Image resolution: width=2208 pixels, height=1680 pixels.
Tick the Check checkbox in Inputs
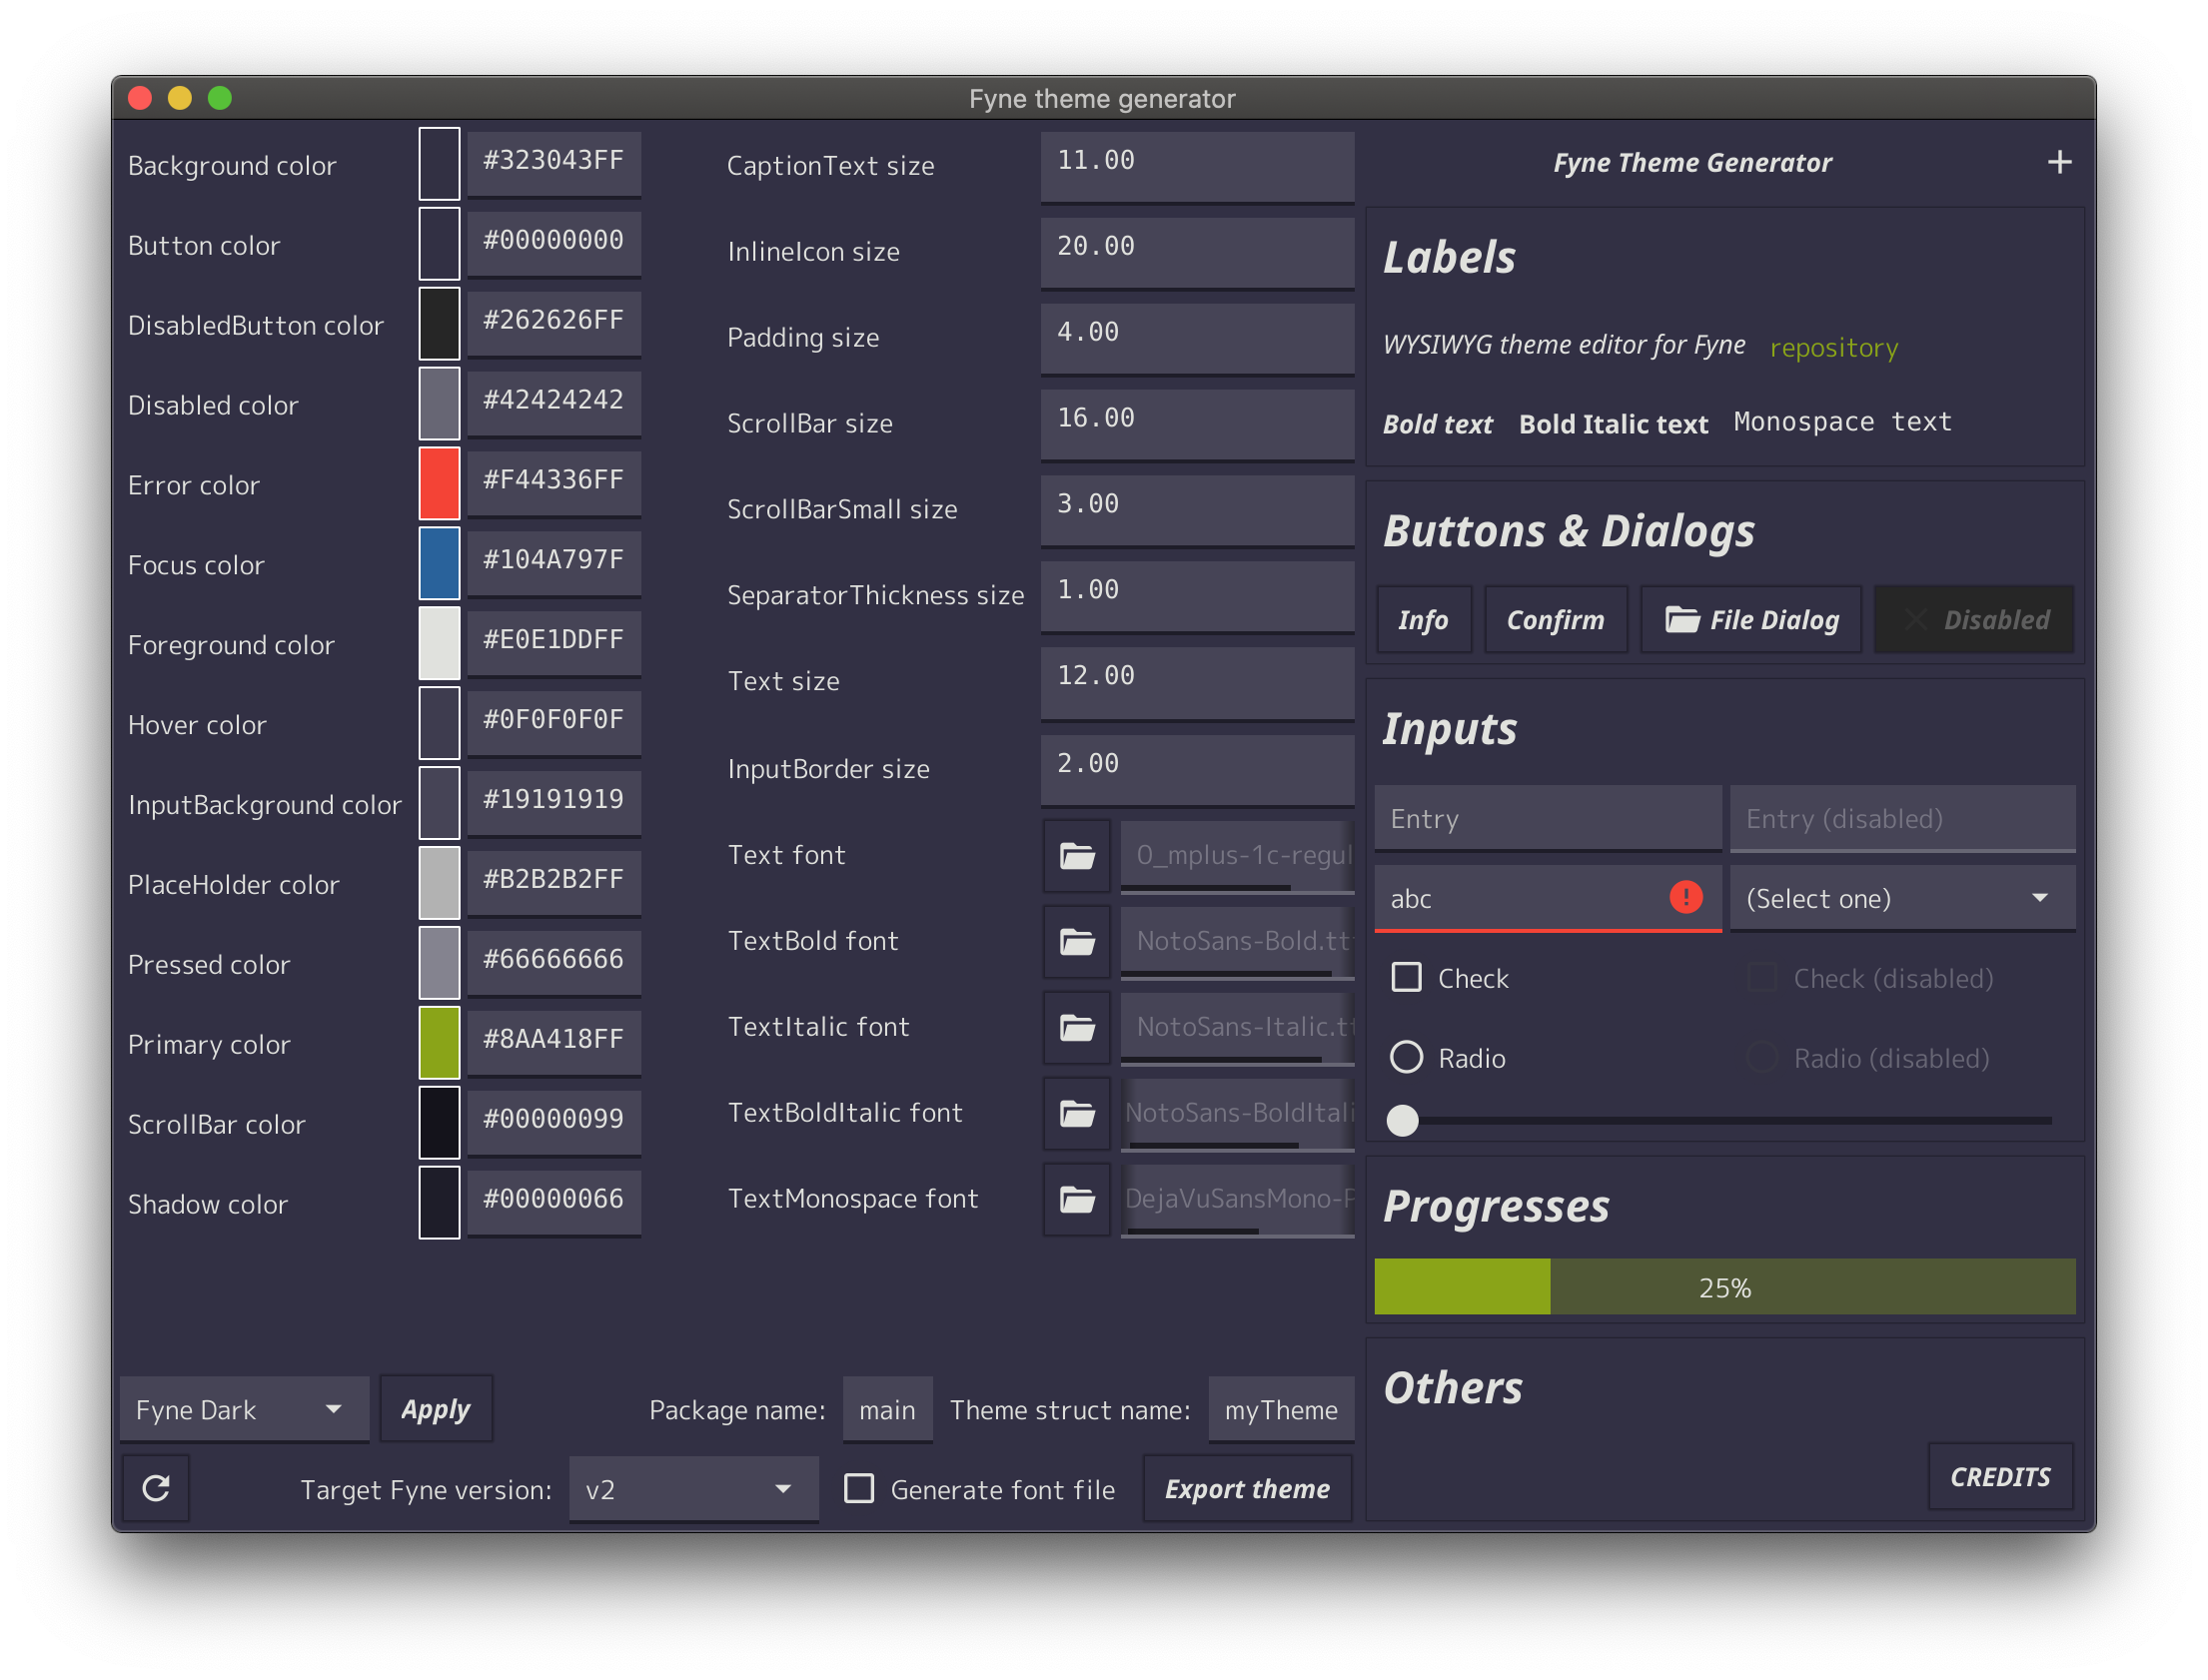click(1406, 977)
